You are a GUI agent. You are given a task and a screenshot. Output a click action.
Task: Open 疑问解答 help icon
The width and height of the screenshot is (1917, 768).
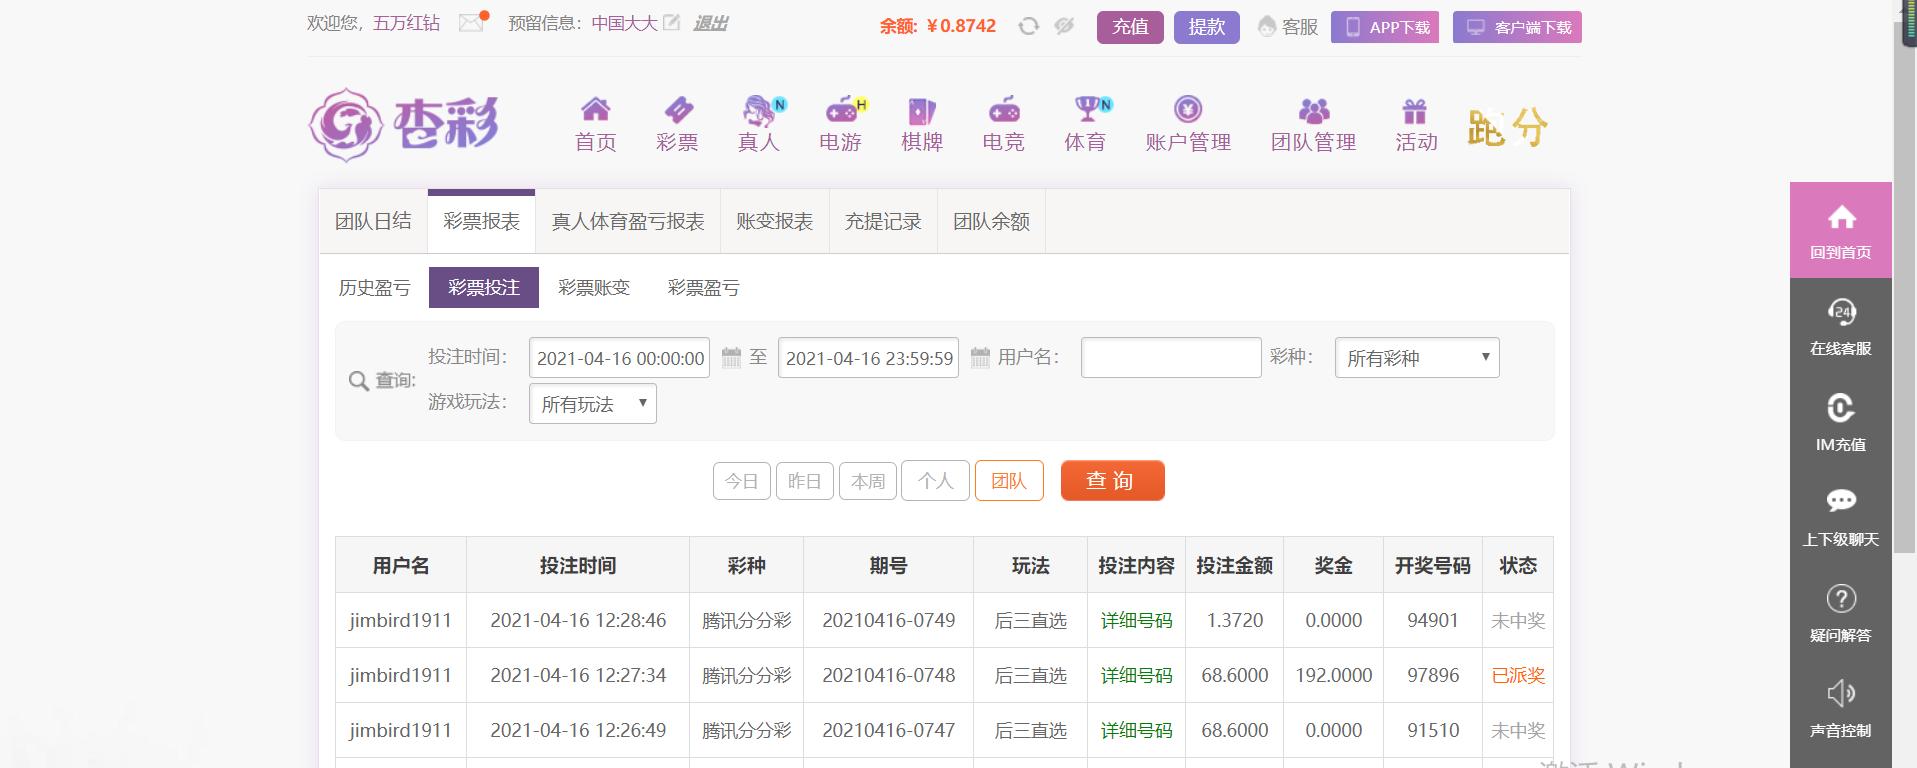click(1841, 613)
